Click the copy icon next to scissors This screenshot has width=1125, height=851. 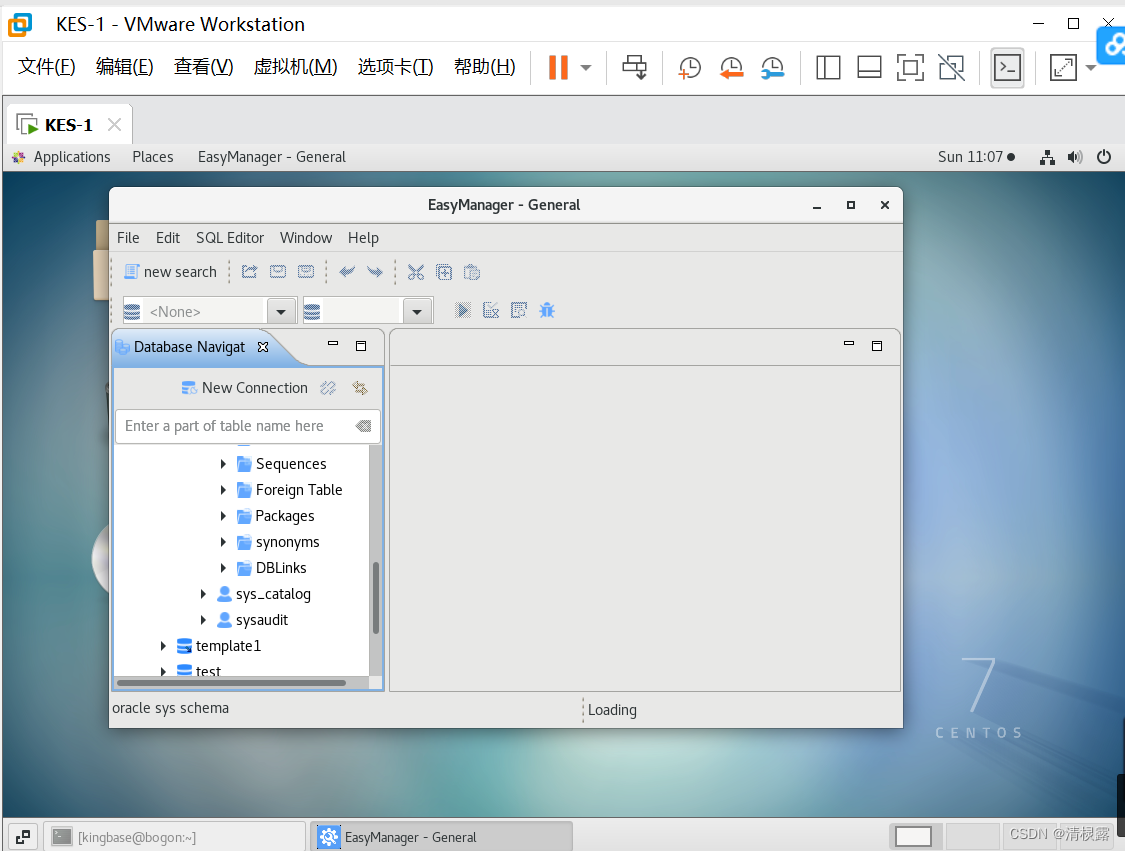tap(444, 272)
